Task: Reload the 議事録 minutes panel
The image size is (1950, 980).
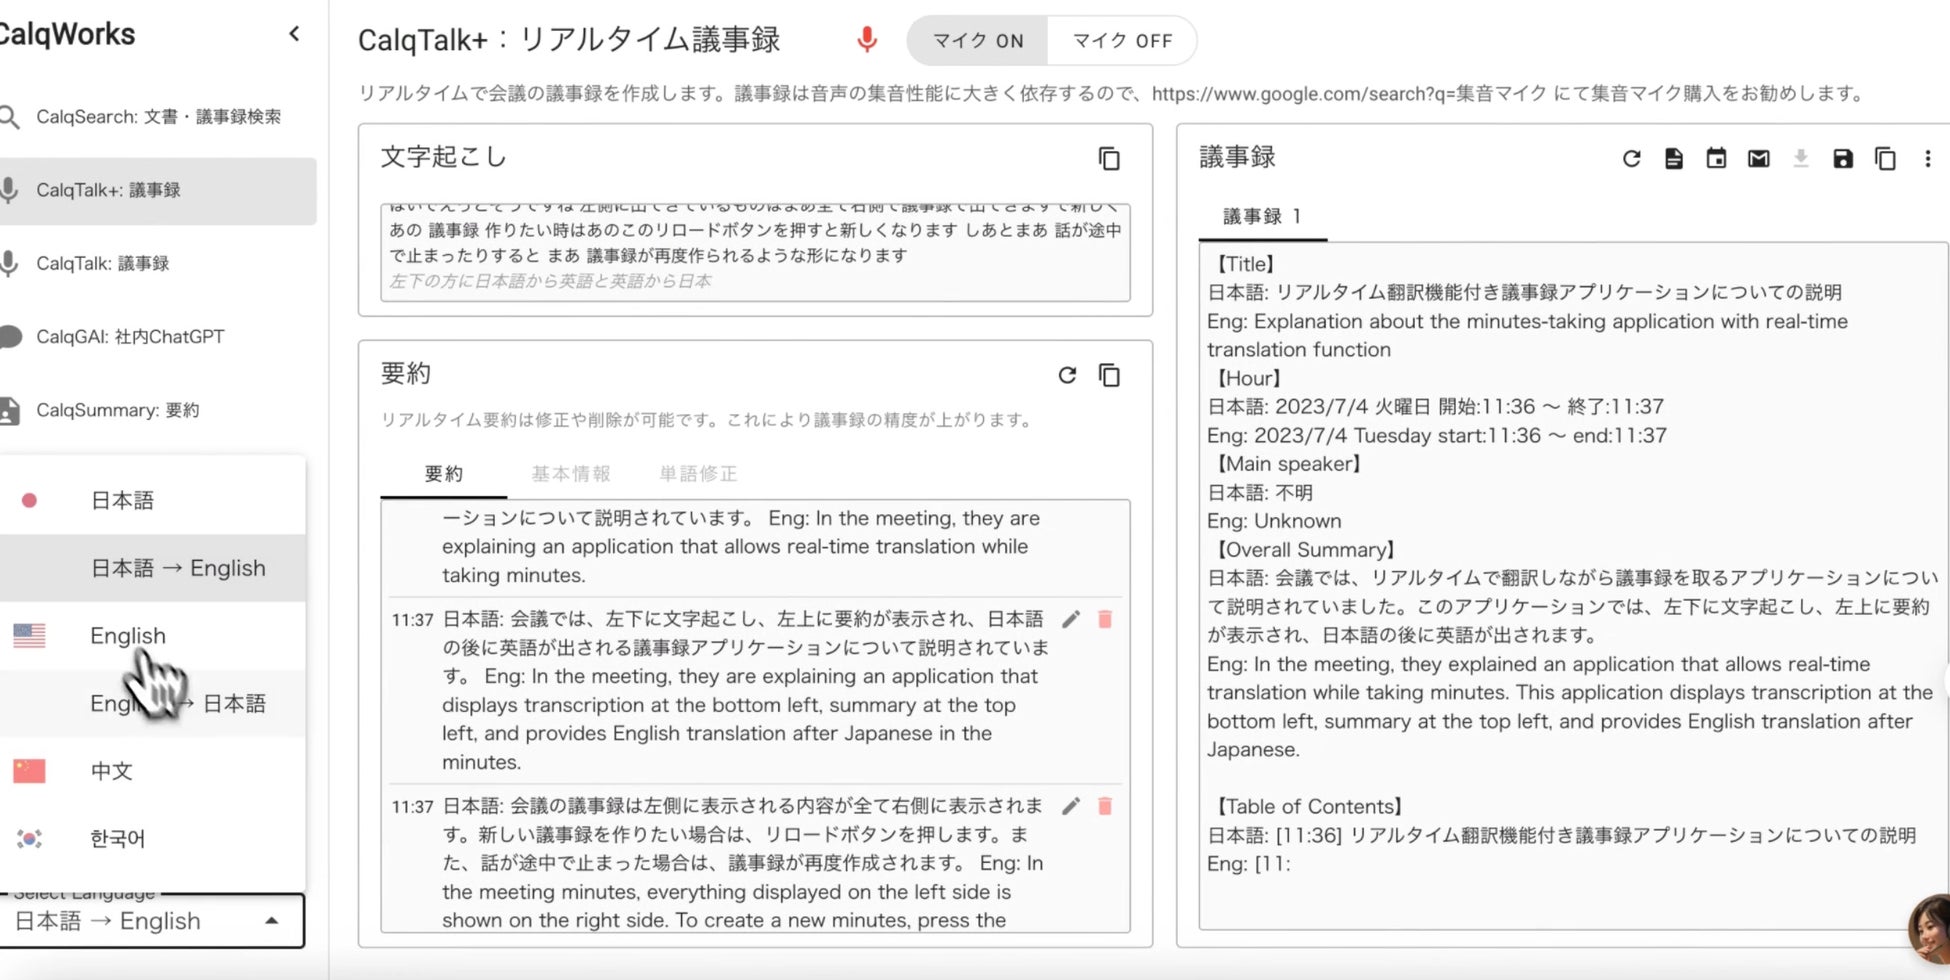Action: tap(1631, 158)
